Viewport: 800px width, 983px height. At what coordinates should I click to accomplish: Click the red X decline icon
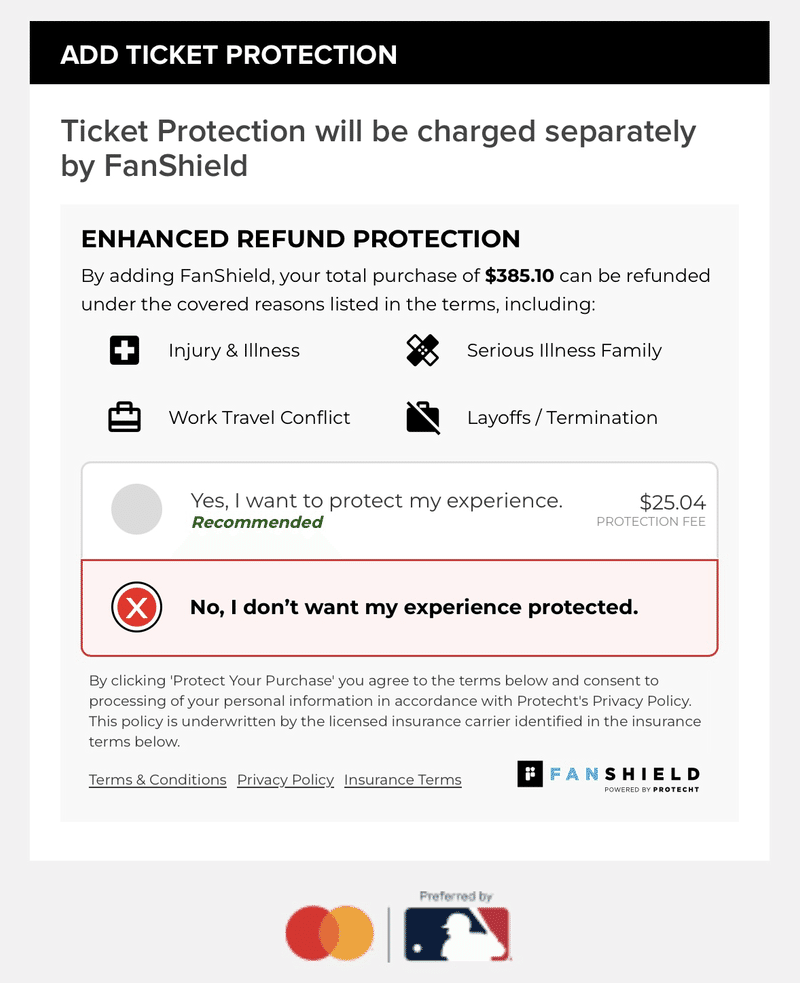(x=137, y=607)
